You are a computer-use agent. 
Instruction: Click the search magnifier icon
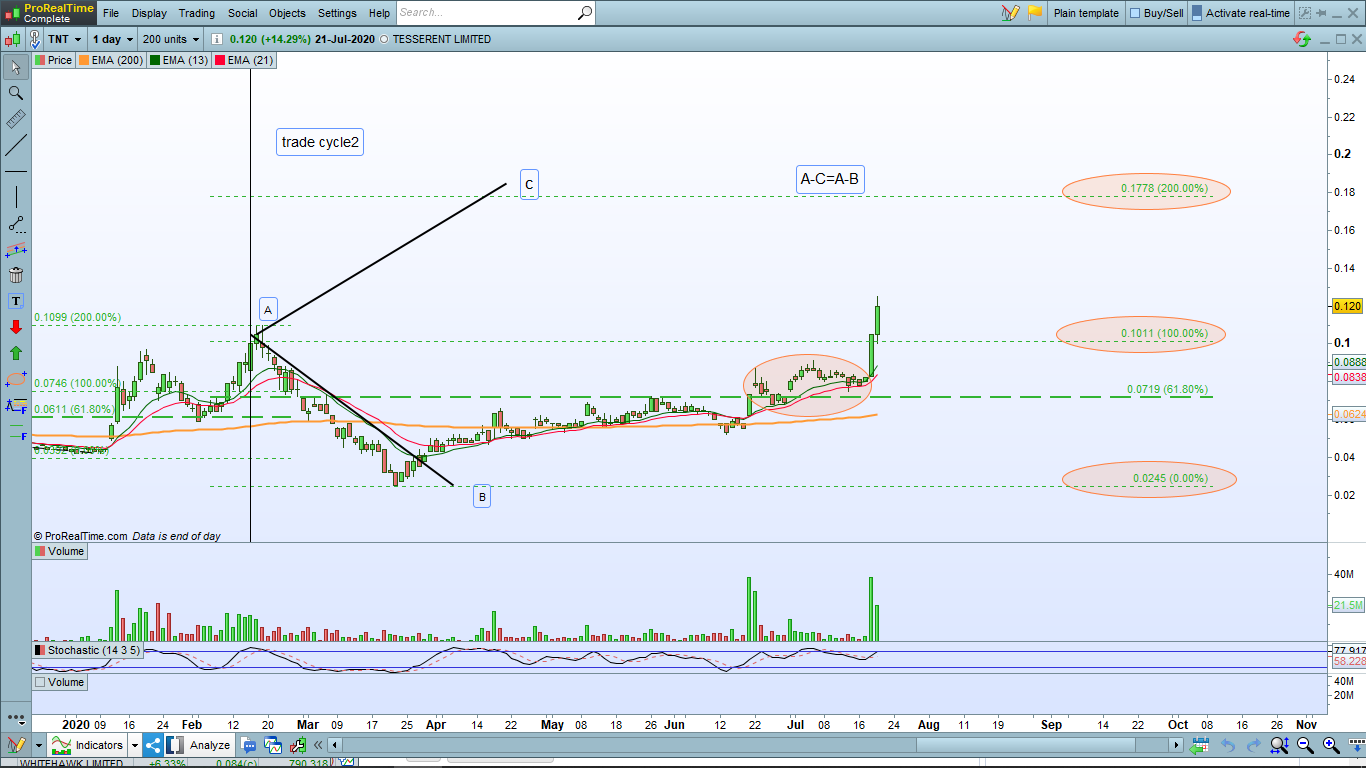(585, 13)
